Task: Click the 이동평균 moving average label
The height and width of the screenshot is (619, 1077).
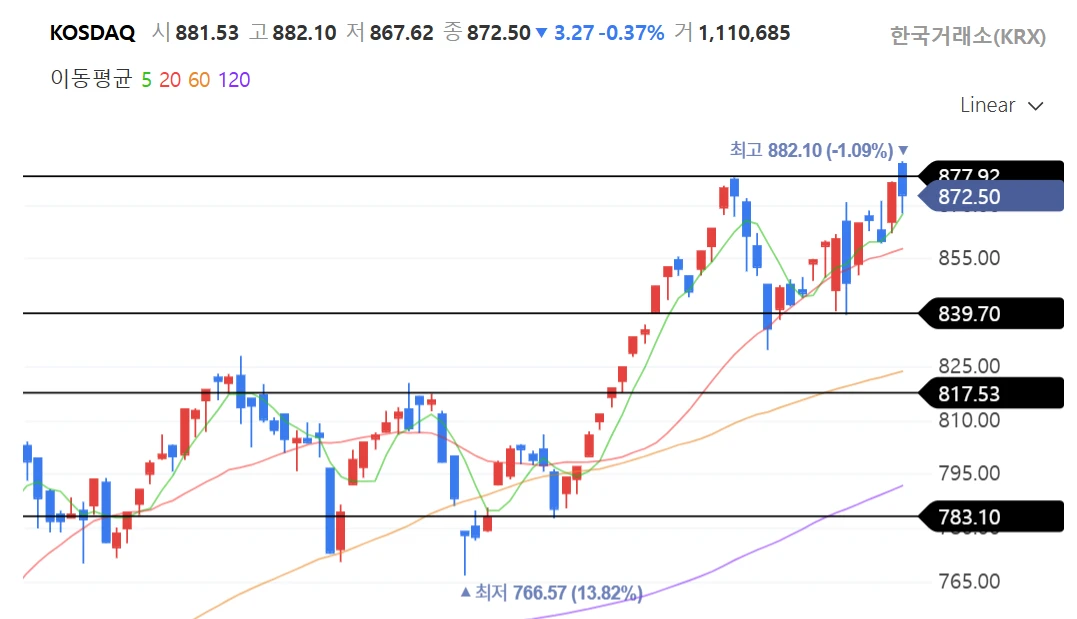Action: (x=91, y=80)
